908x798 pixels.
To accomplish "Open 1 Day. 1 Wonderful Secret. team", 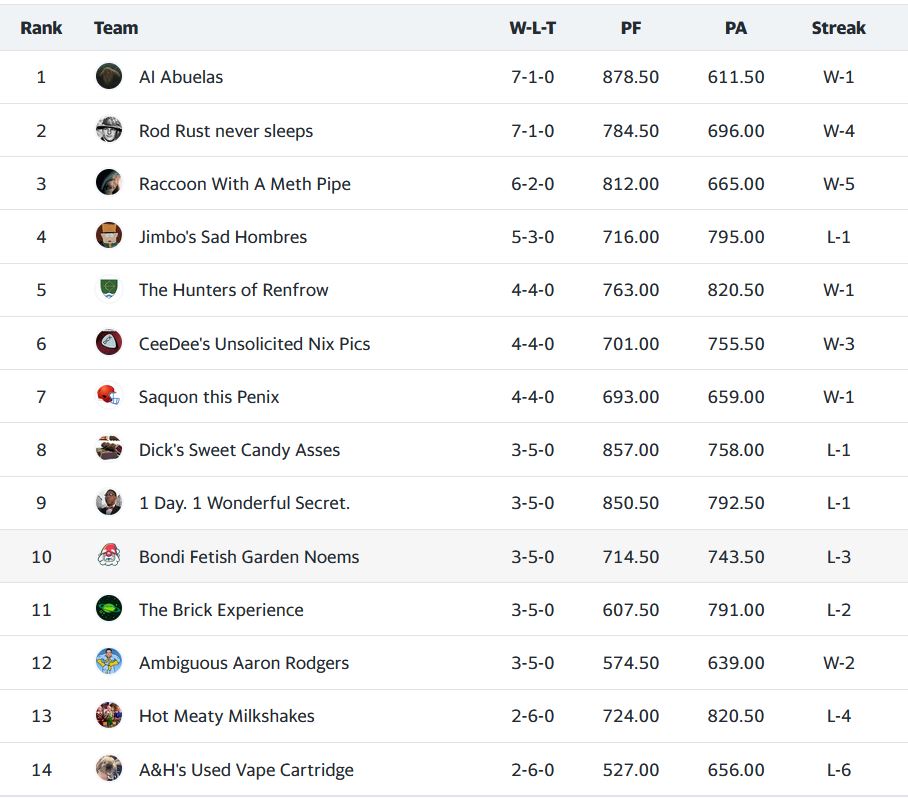I will (244, 503).
